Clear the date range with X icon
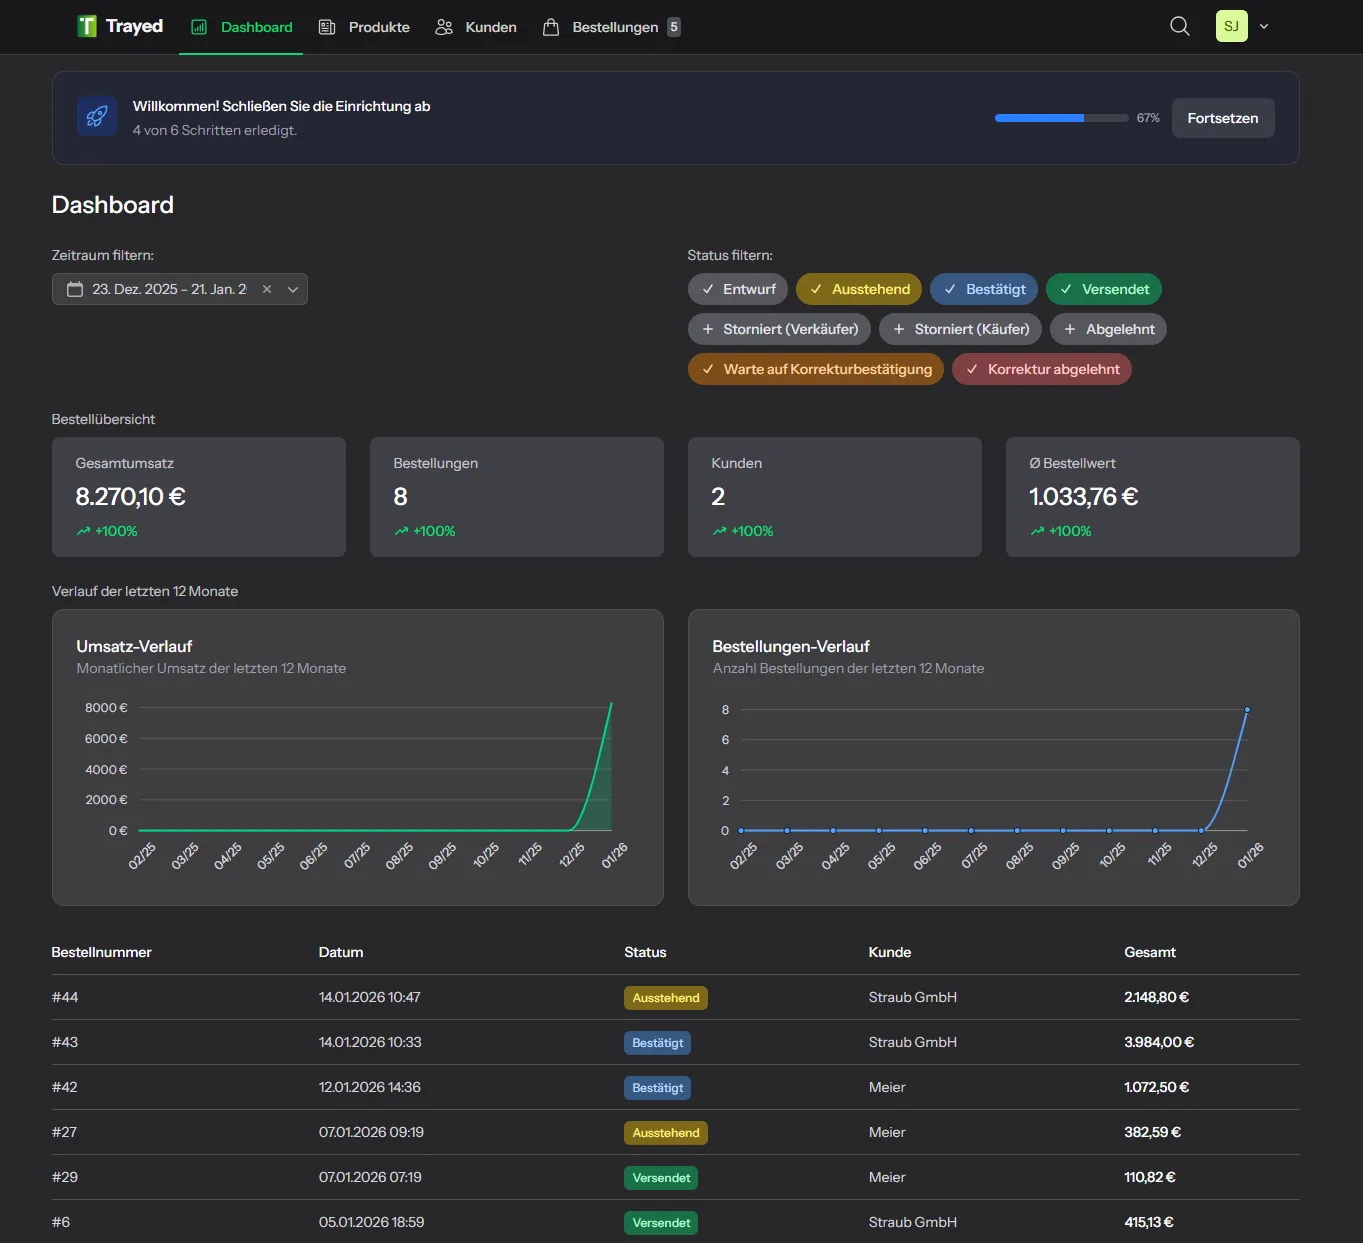Image resolution: width=1363 pixels, height=1243 pixels. pyautogui.click(x=267, y=289)
